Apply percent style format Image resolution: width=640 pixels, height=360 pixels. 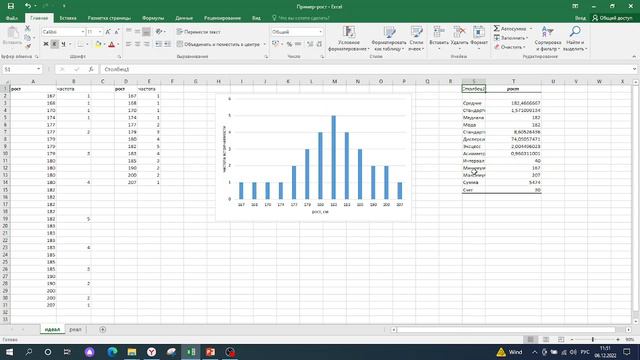[289, 44]
